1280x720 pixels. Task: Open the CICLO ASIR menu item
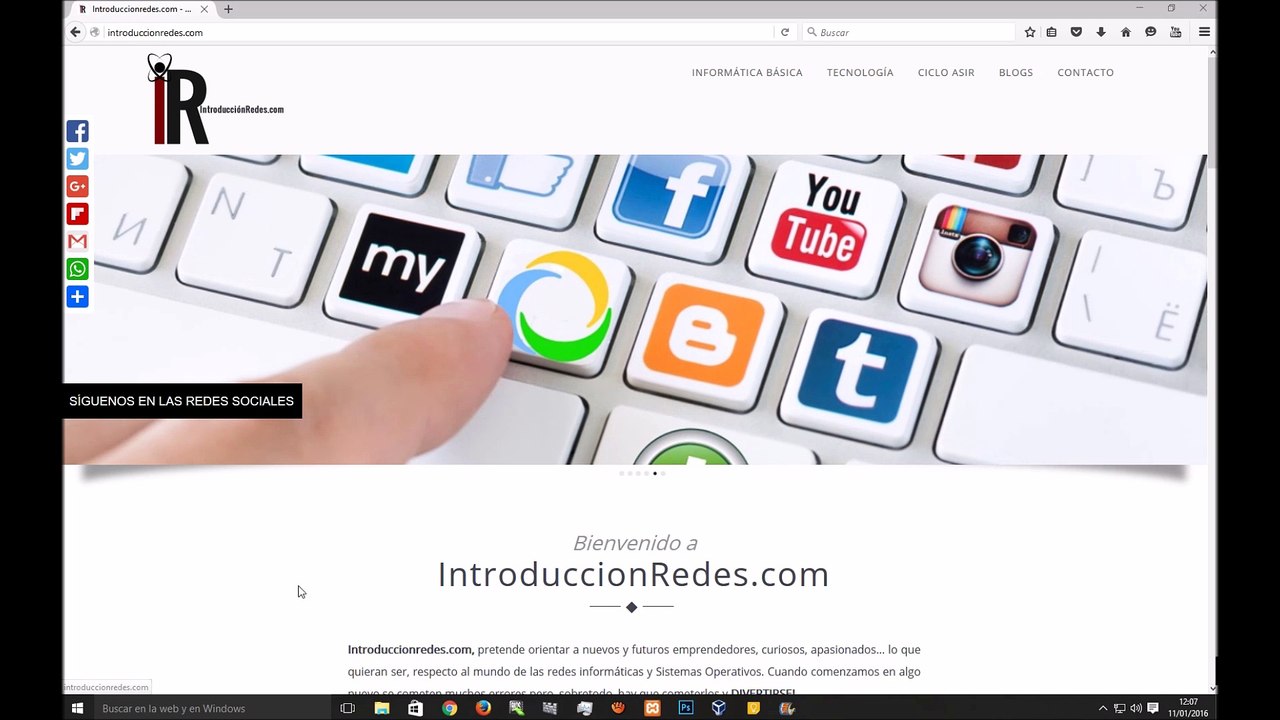(946, 72)
